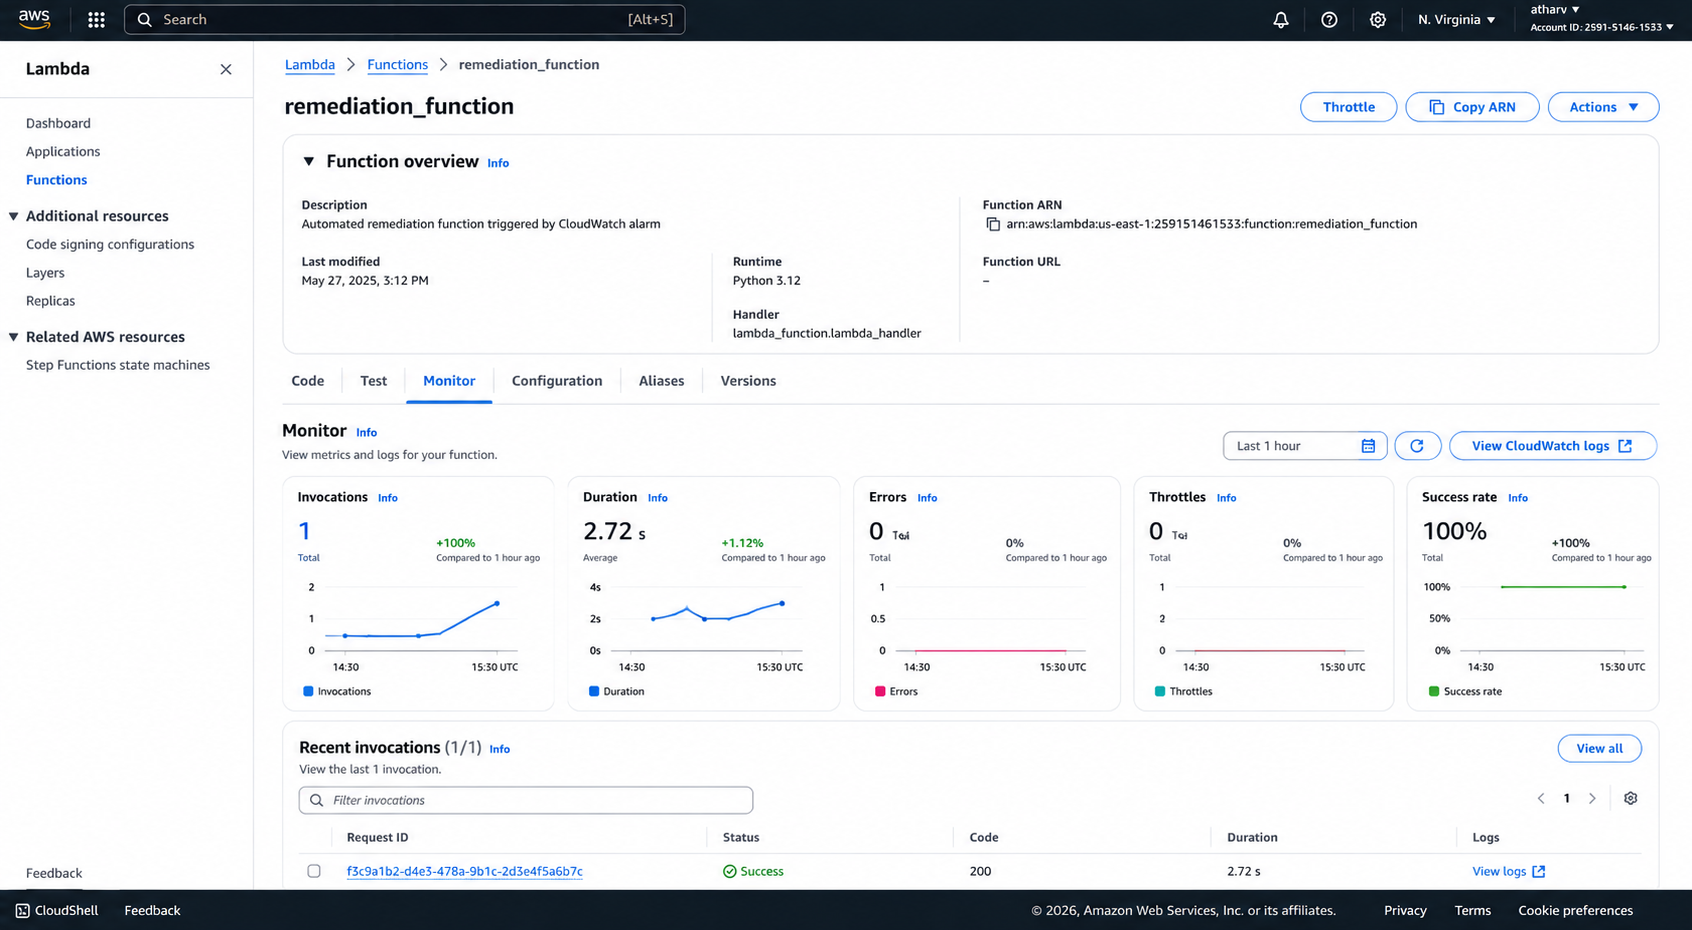
Task: Open the services grid menu
Action: tap(96, 20)
